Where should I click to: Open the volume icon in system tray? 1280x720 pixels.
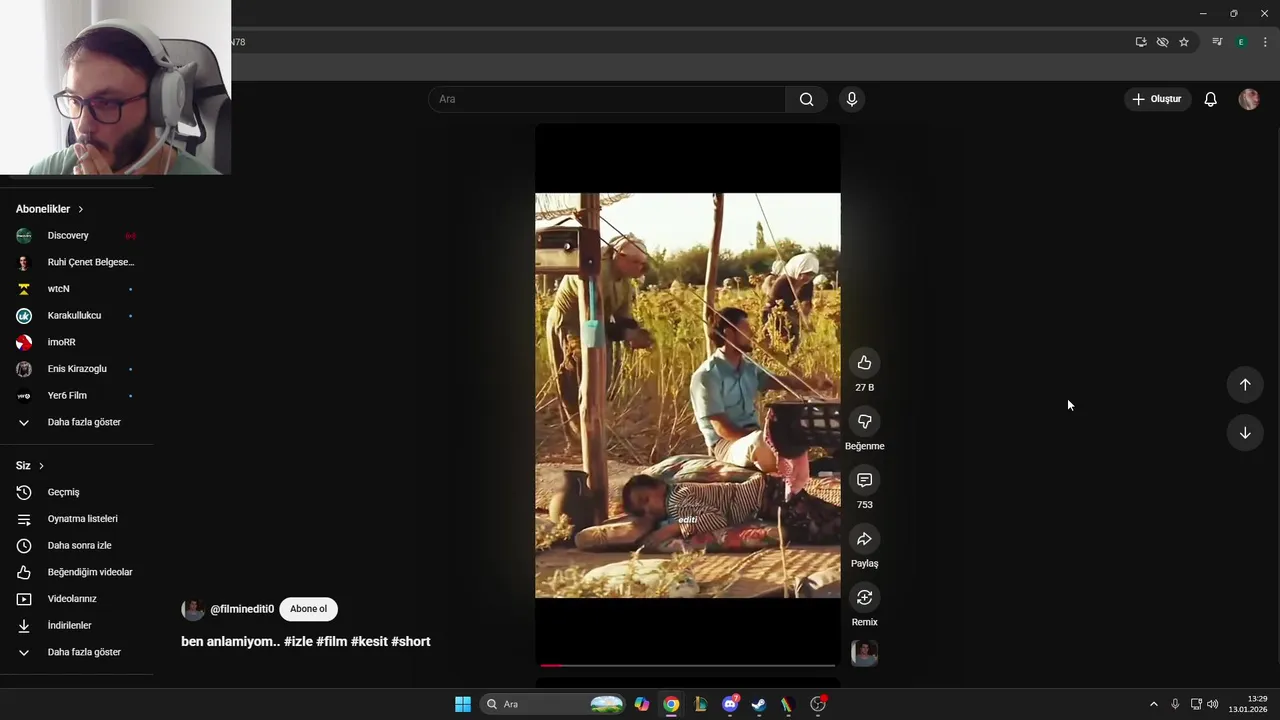pos(1213,704)
